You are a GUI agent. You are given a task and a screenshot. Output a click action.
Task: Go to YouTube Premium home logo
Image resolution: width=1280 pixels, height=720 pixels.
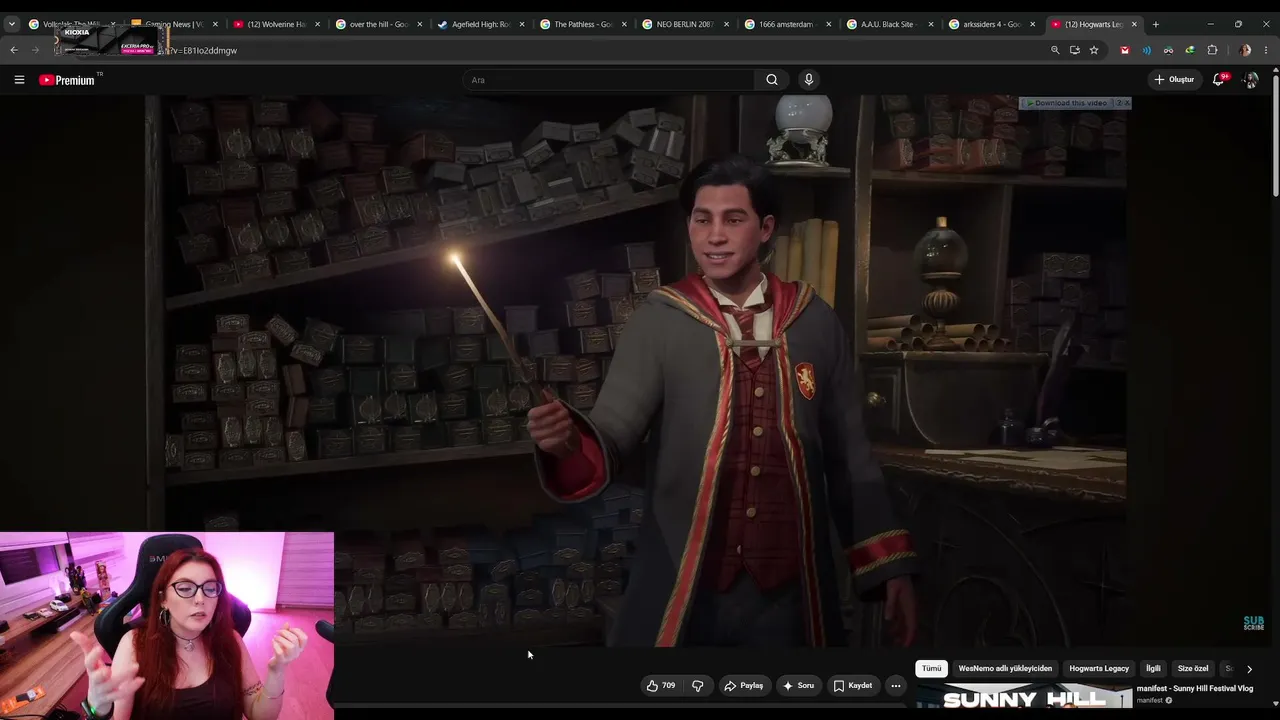67,80
